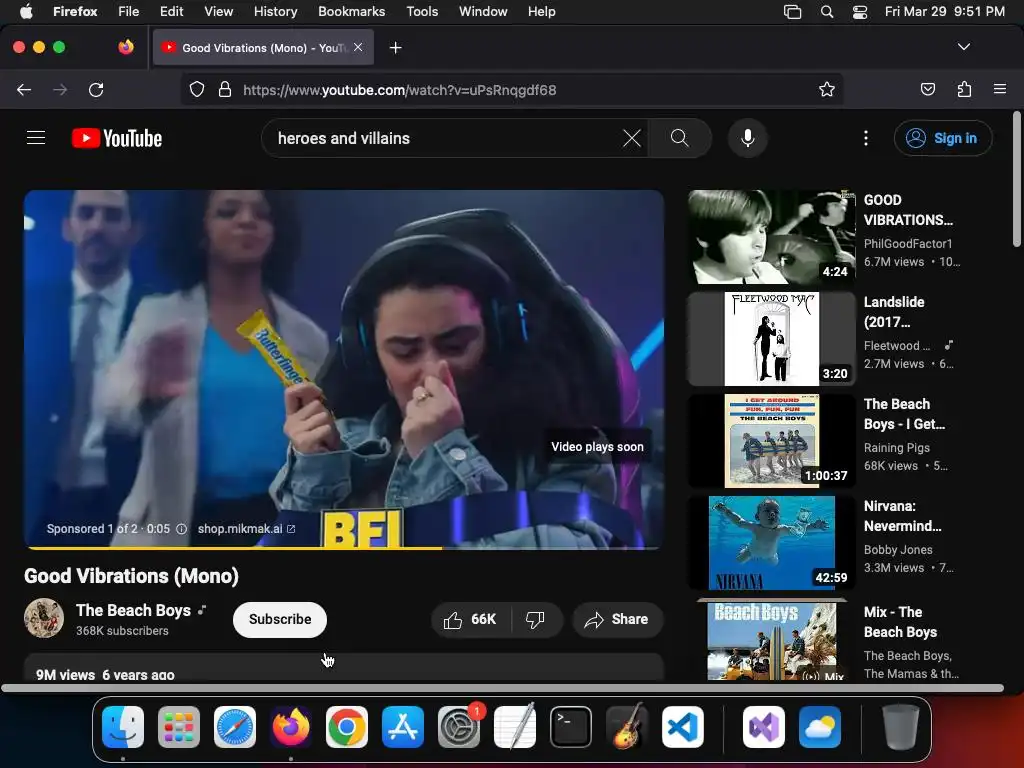Launch GarageBand from the Dock

coord(627,727)
